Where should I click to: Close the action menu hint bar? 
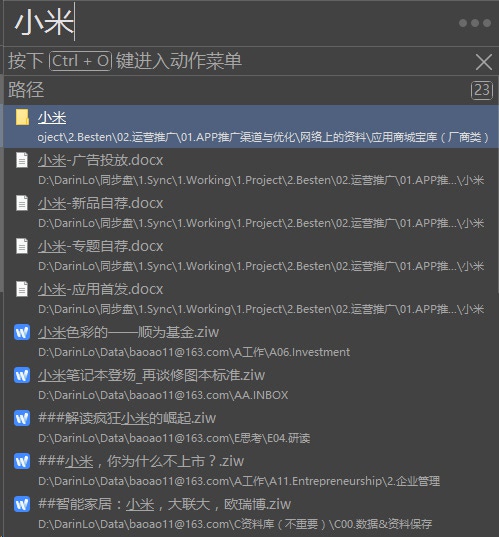484,62
